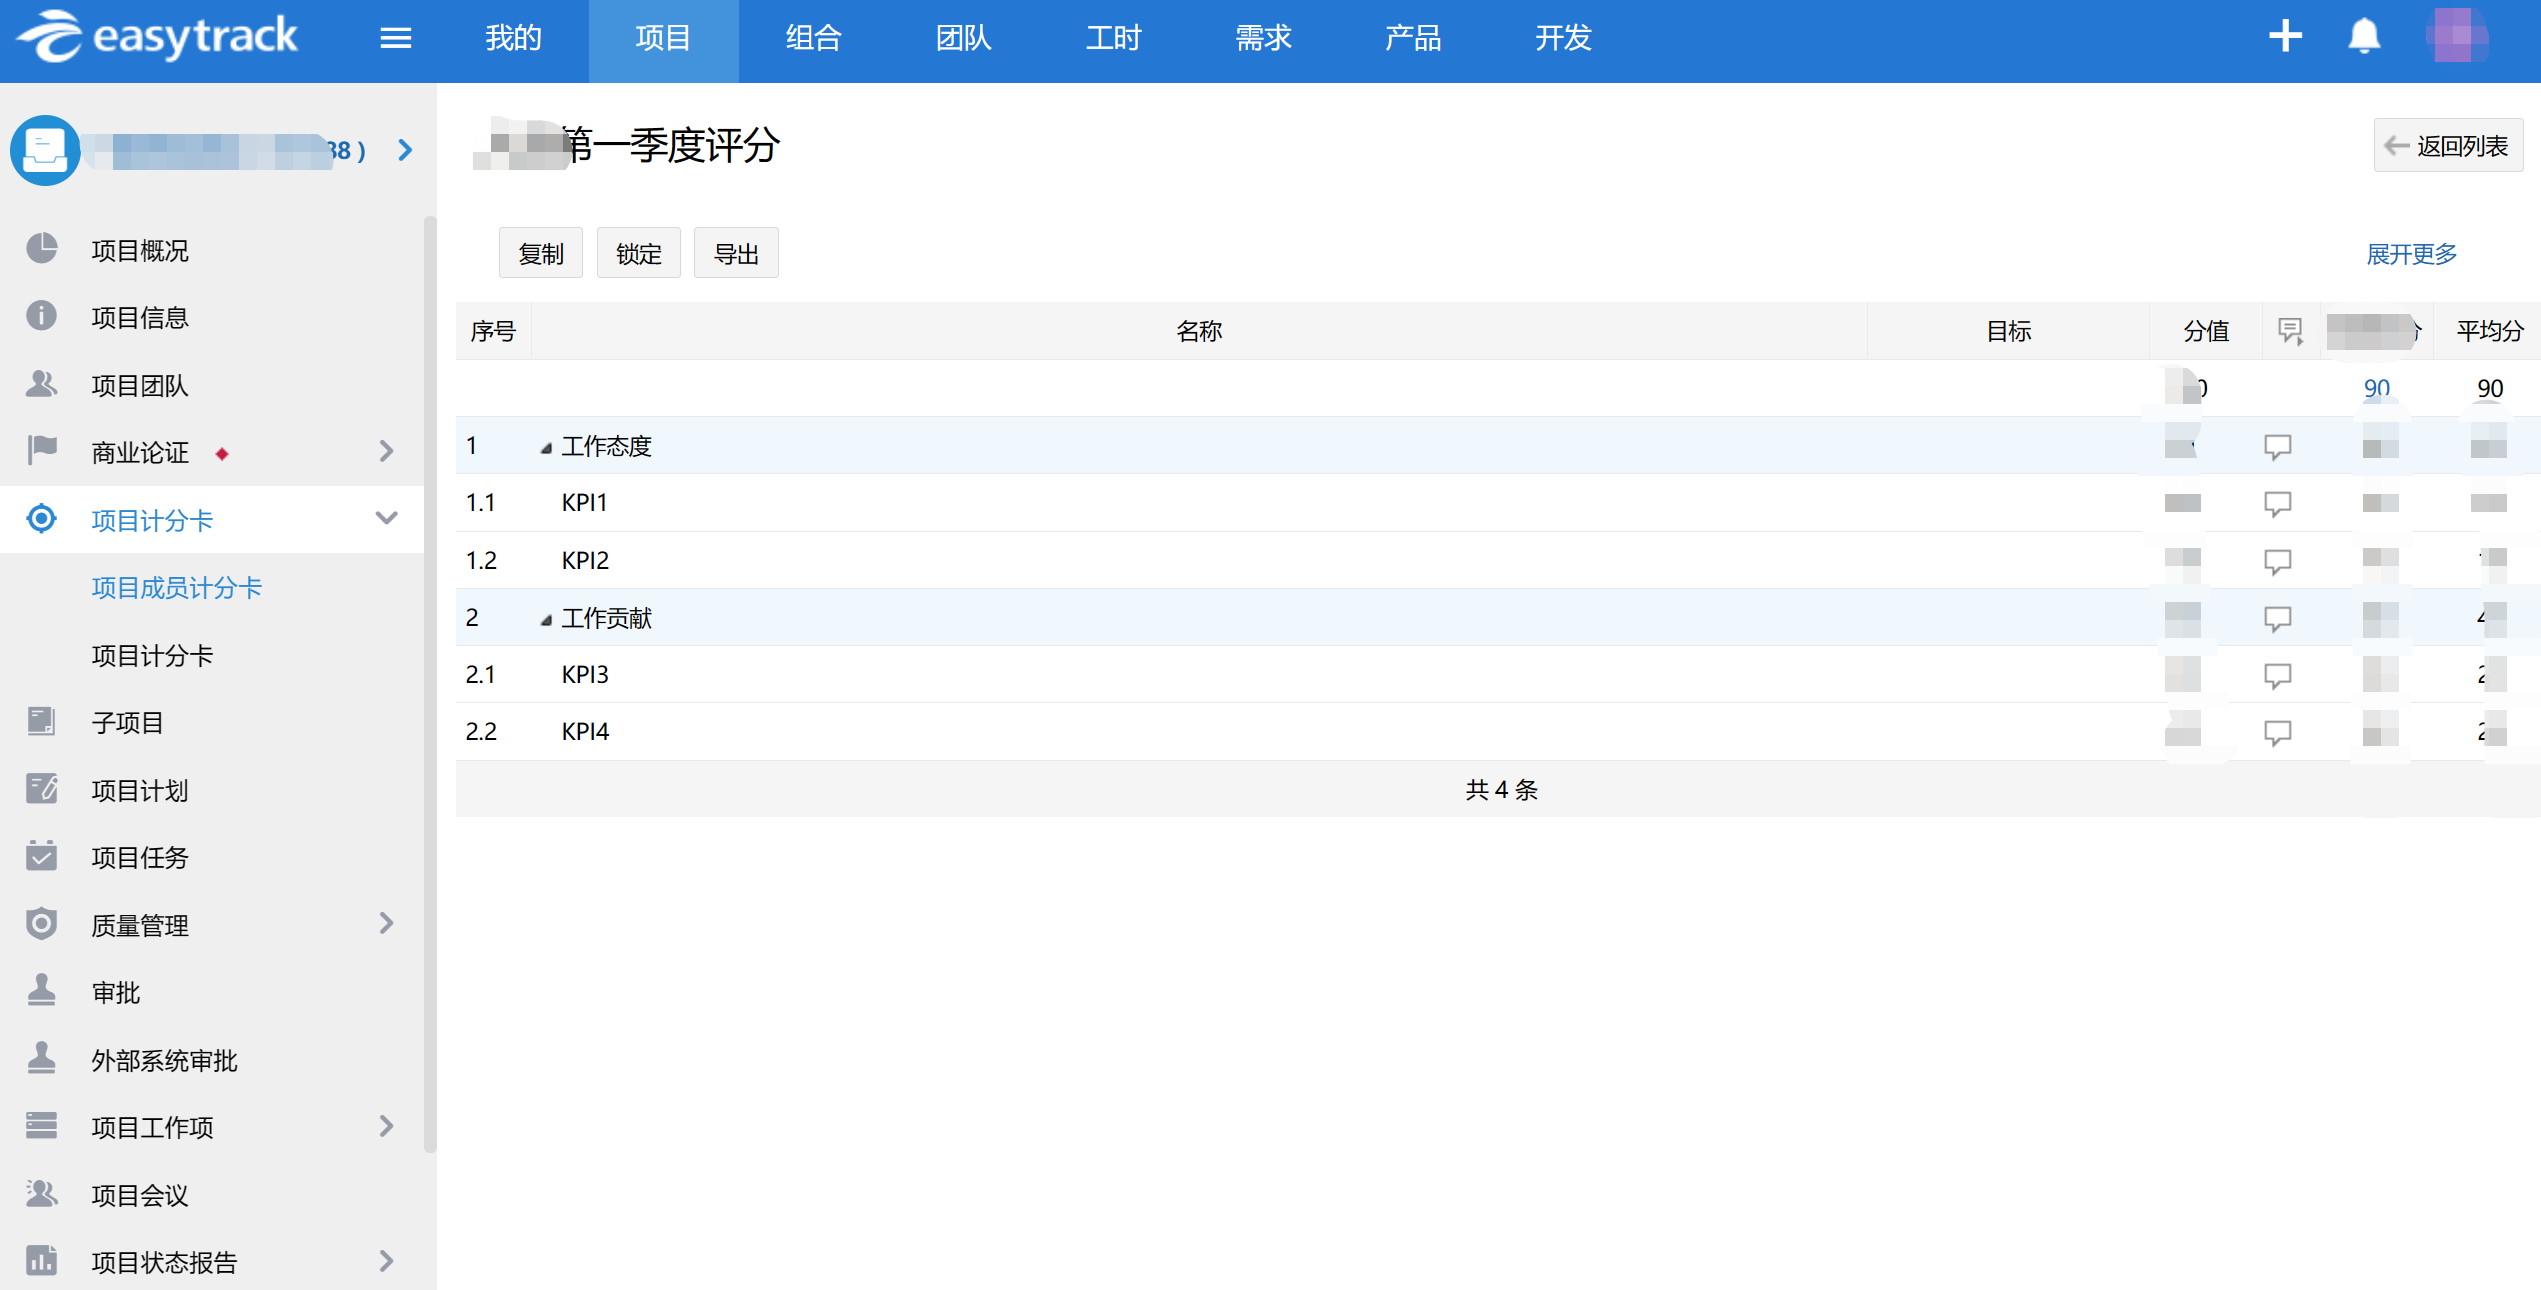Image resolution: width=2541 pixels, height=1290 pixels.
Task: Click the hamburger menu icon
Action: click(x=396, y=38)
